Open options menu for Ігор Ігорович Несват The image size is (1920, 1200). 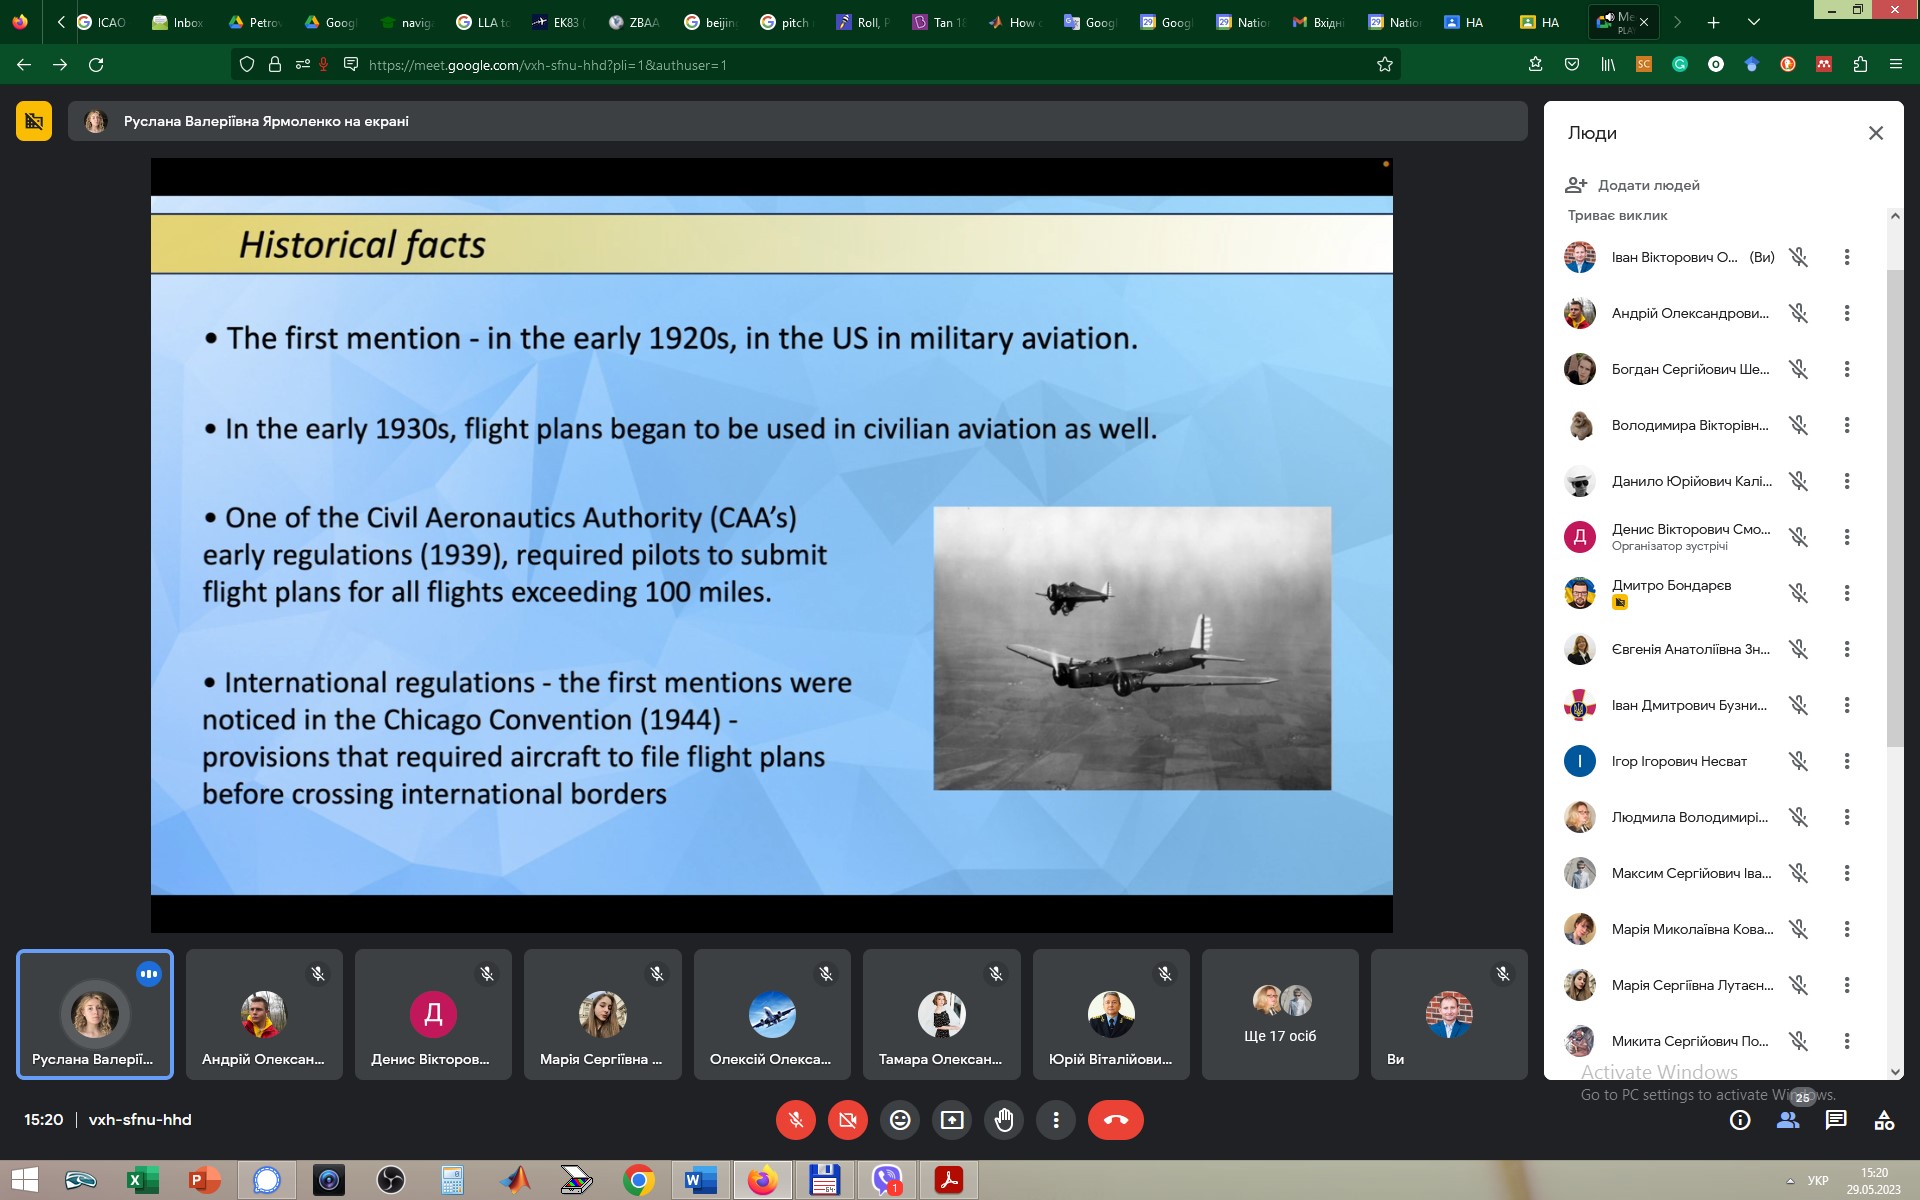click(x=1847, y=761)
